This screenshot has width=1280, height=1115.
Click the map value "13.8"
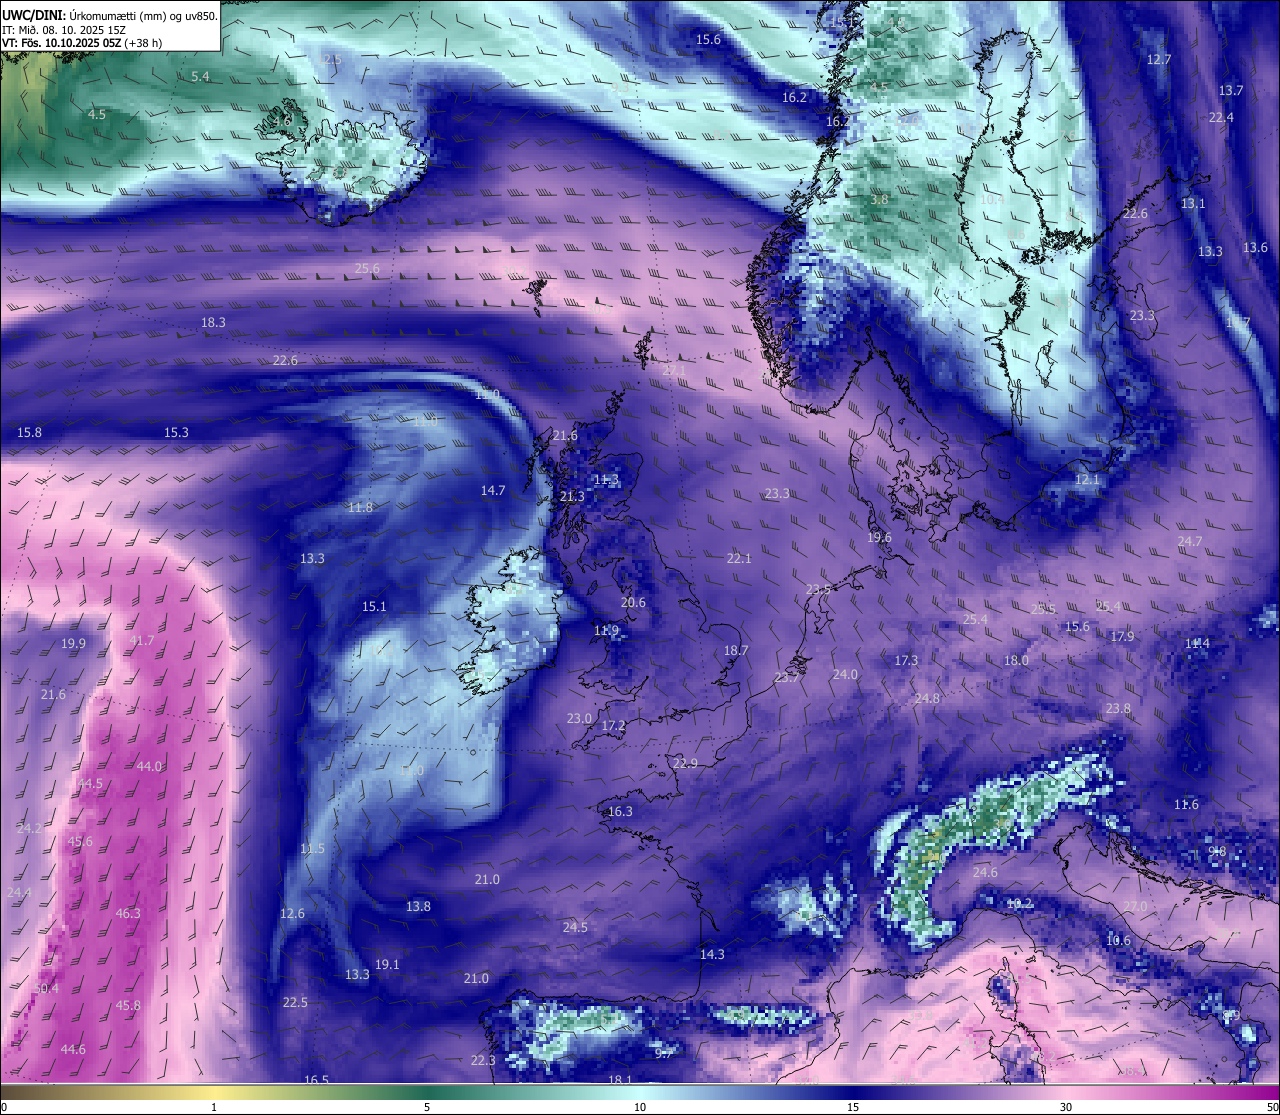[x=418, y=907]
